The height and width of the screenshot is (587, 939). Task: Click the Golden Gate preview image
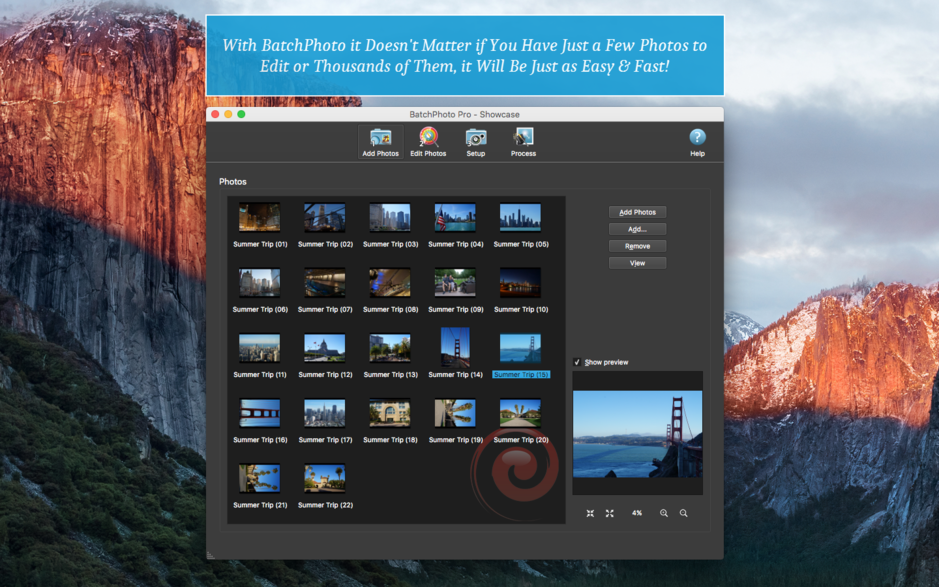click(x=637, y=435)
